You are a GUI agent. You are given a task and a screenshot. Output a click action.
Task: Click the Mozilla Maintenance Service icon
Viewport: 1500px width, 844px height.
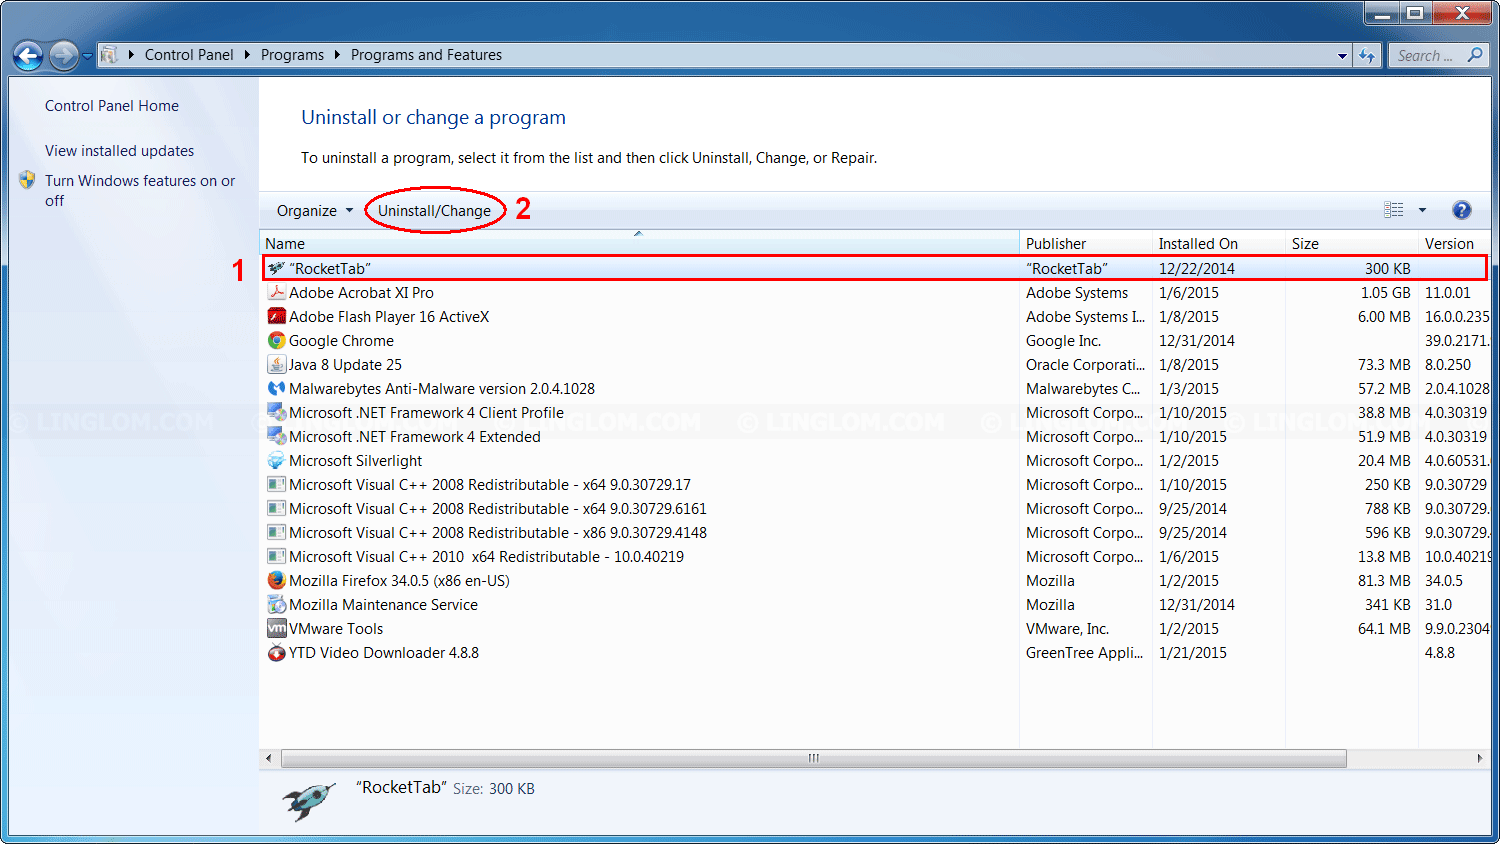tap(277, 604)
